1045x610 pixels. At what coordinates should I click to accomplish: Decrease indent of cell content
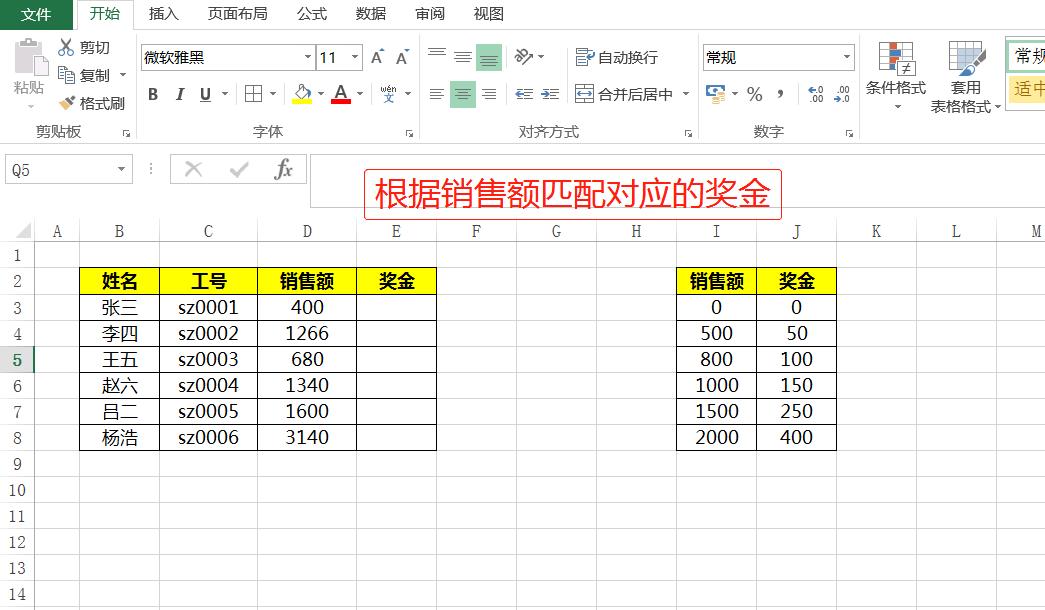[x=524, y=94]
